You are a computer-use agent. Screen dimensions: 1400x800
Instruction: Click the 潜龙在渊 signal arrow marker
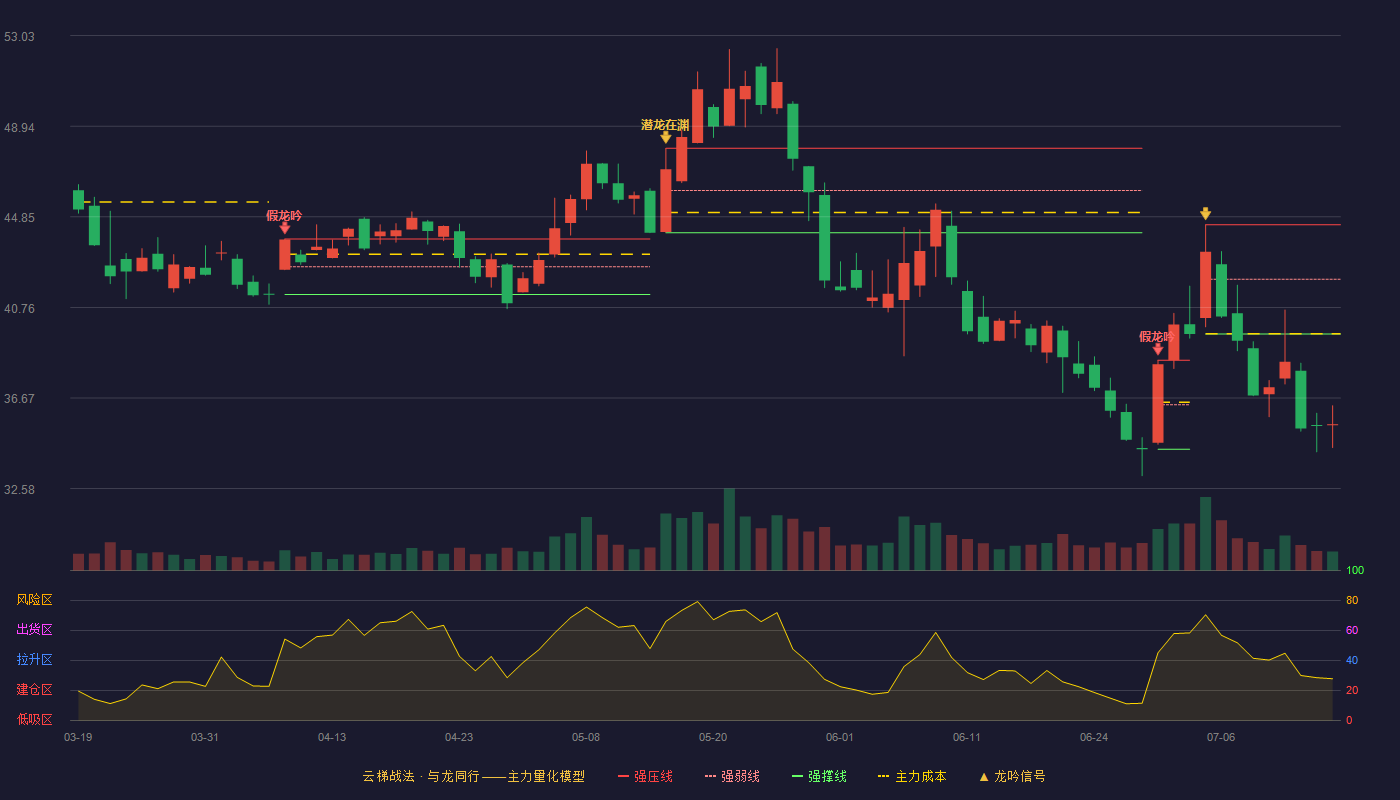666,137
